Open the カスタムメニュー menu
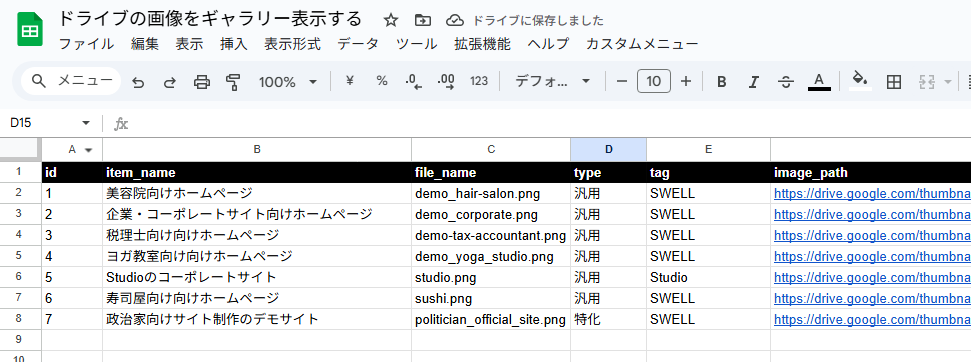971x362 pixels. pyautogui.click(x=642, y=44)
